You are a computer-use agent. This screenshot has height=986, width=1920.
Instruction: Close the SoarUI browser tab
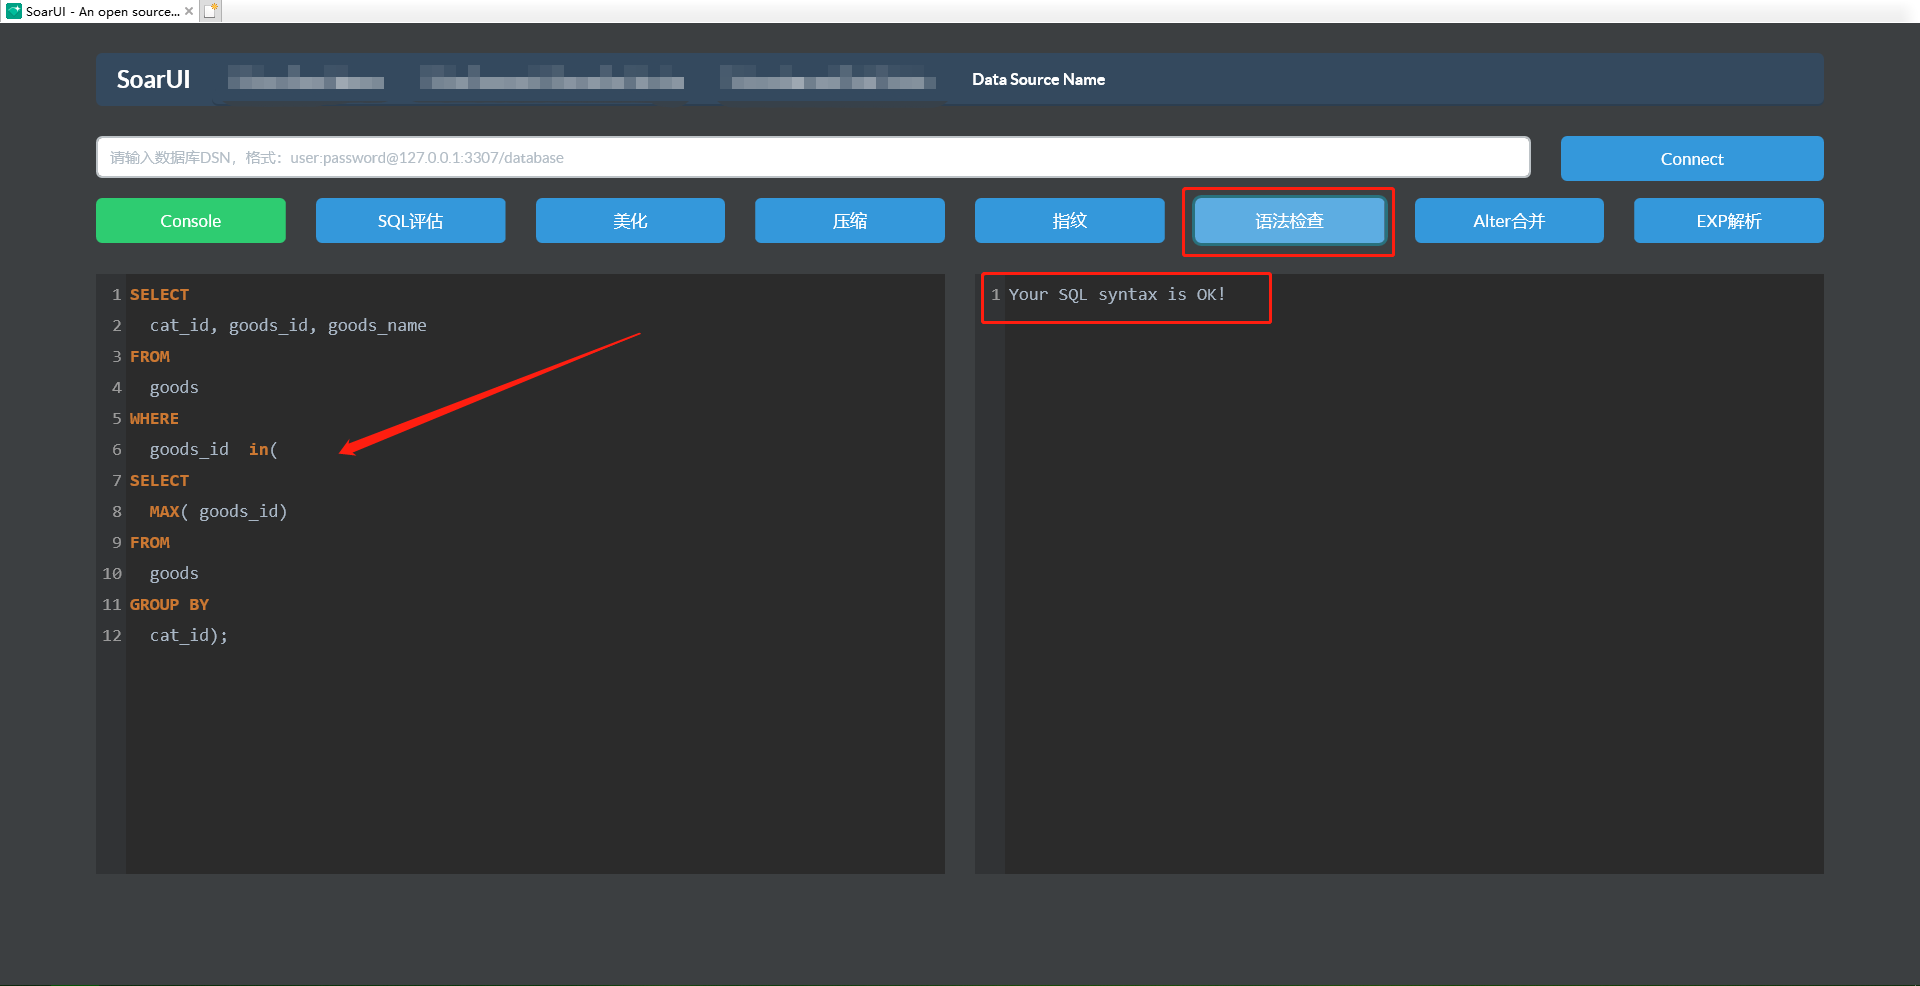(189, 11)
